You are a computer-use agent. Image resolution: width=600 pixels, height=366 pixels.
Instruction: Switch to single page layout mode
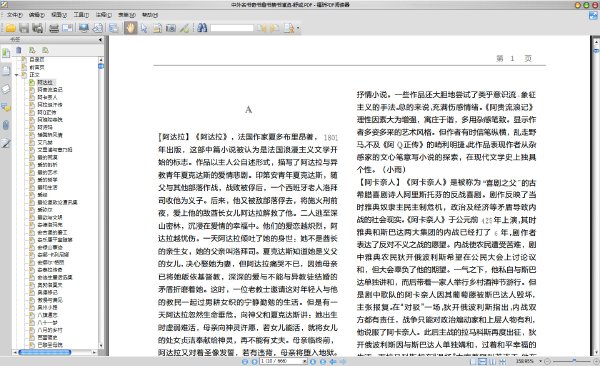tap(473, 361)
